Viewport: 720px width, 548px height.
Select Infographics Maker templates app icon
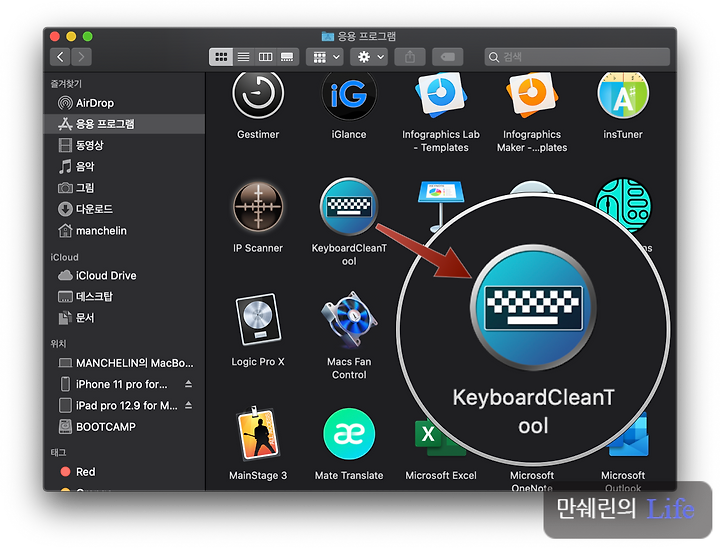pos(532,95)
